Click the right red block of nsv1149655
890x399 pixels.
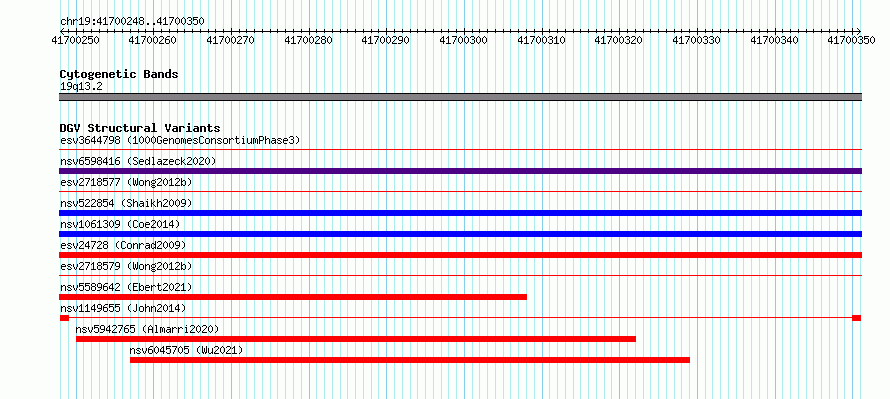tap(857, 318)
